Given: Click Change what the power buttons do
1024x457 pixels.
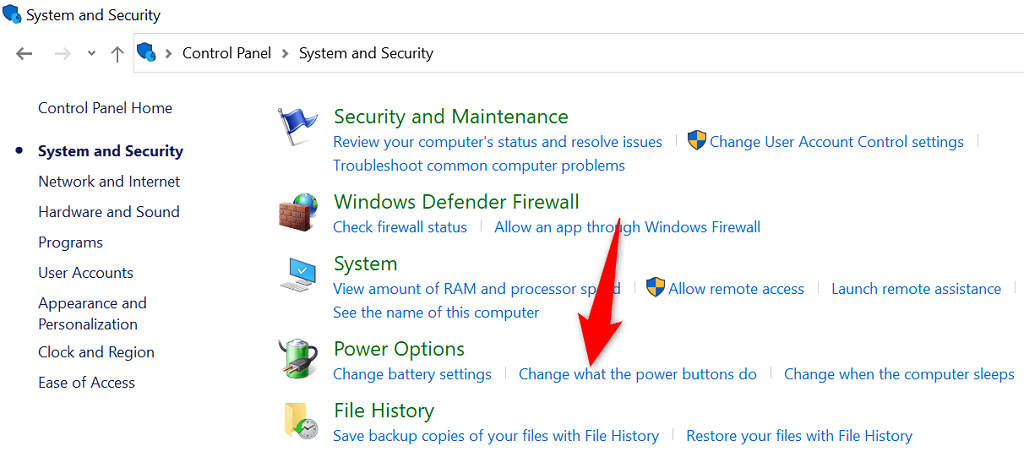Looking at the screenshot, I should click(638, 374).
